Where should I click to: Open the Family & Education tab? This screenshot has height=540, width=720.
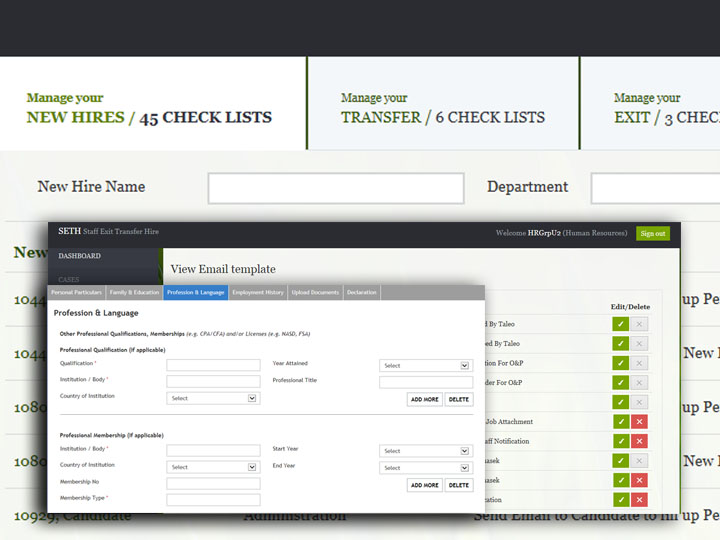[x=133, y=293]
